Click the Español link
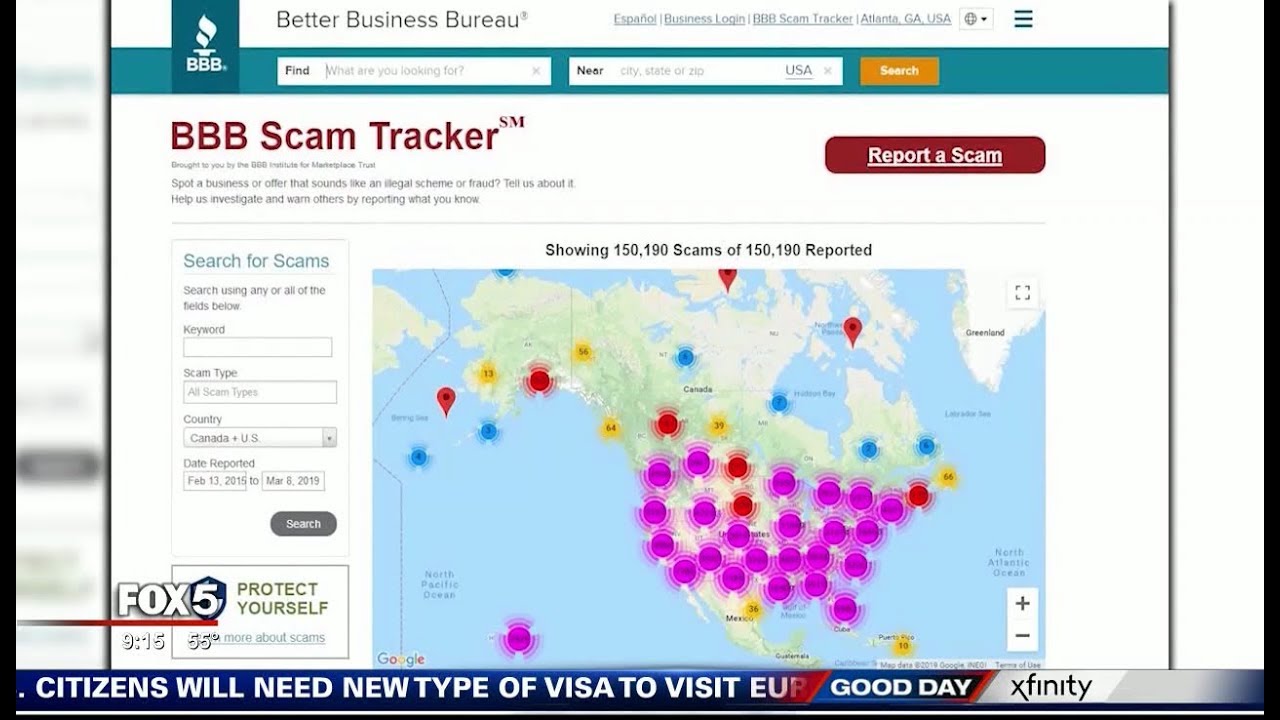Screen dimensions: 1280x720 (635, 19)
